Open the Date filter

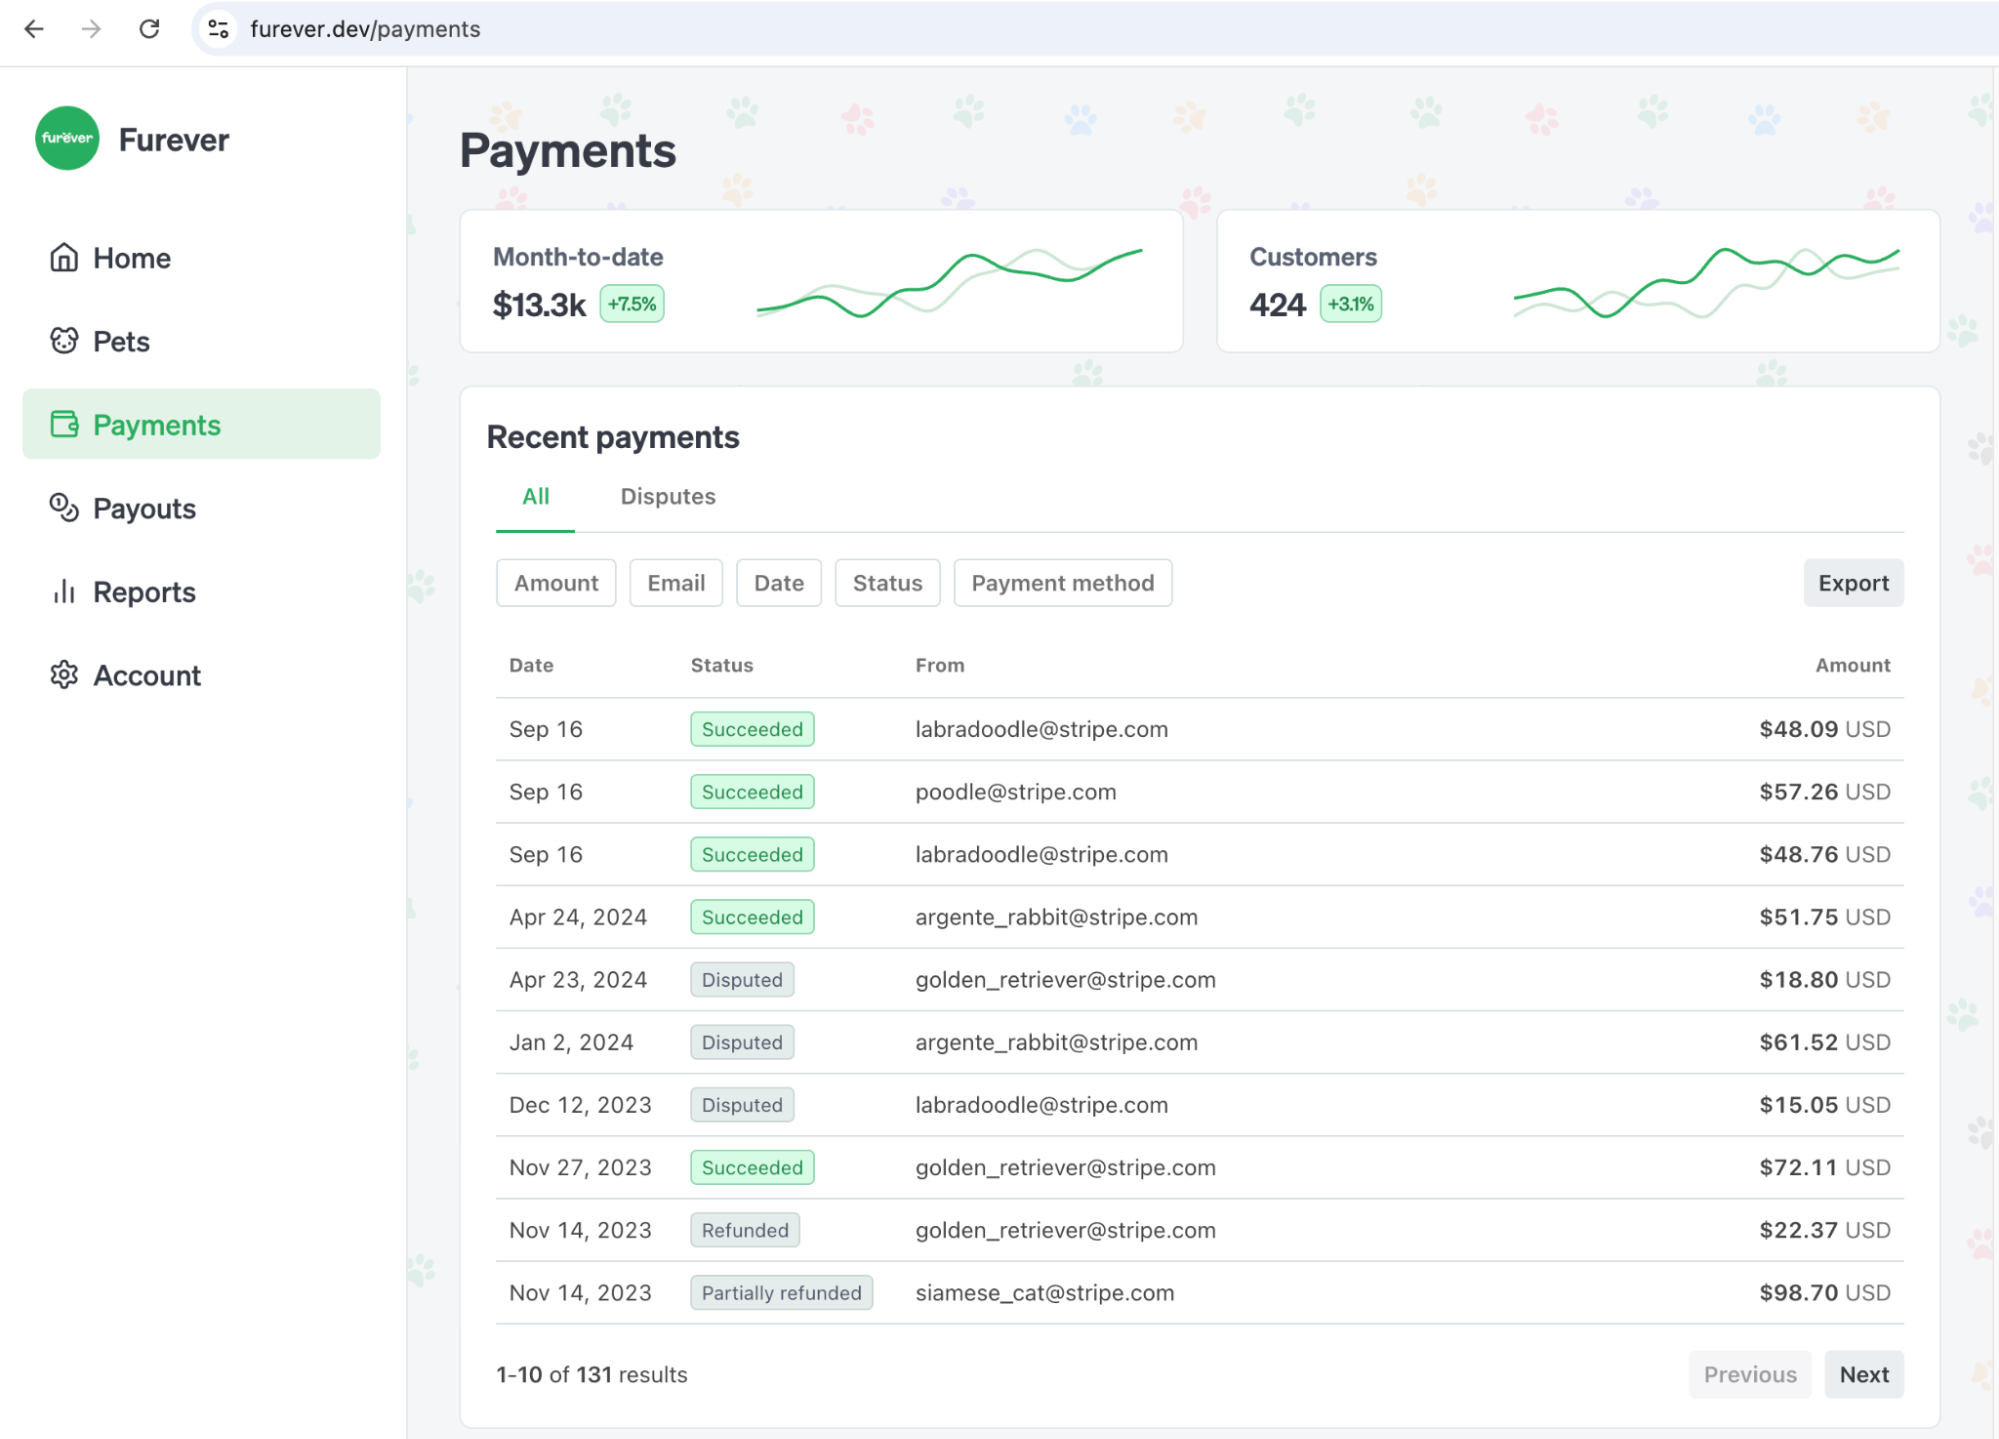tap(779, 583)
